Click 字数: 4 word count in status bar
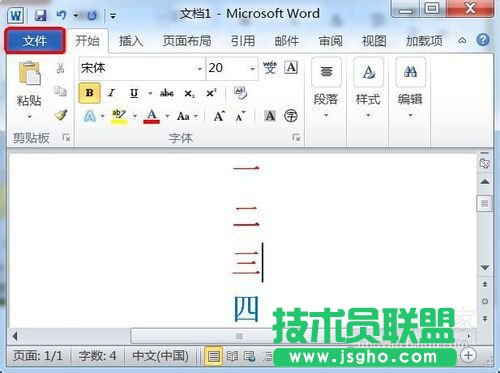The width and height of the screenshot is (500, 373). (97, 356)
